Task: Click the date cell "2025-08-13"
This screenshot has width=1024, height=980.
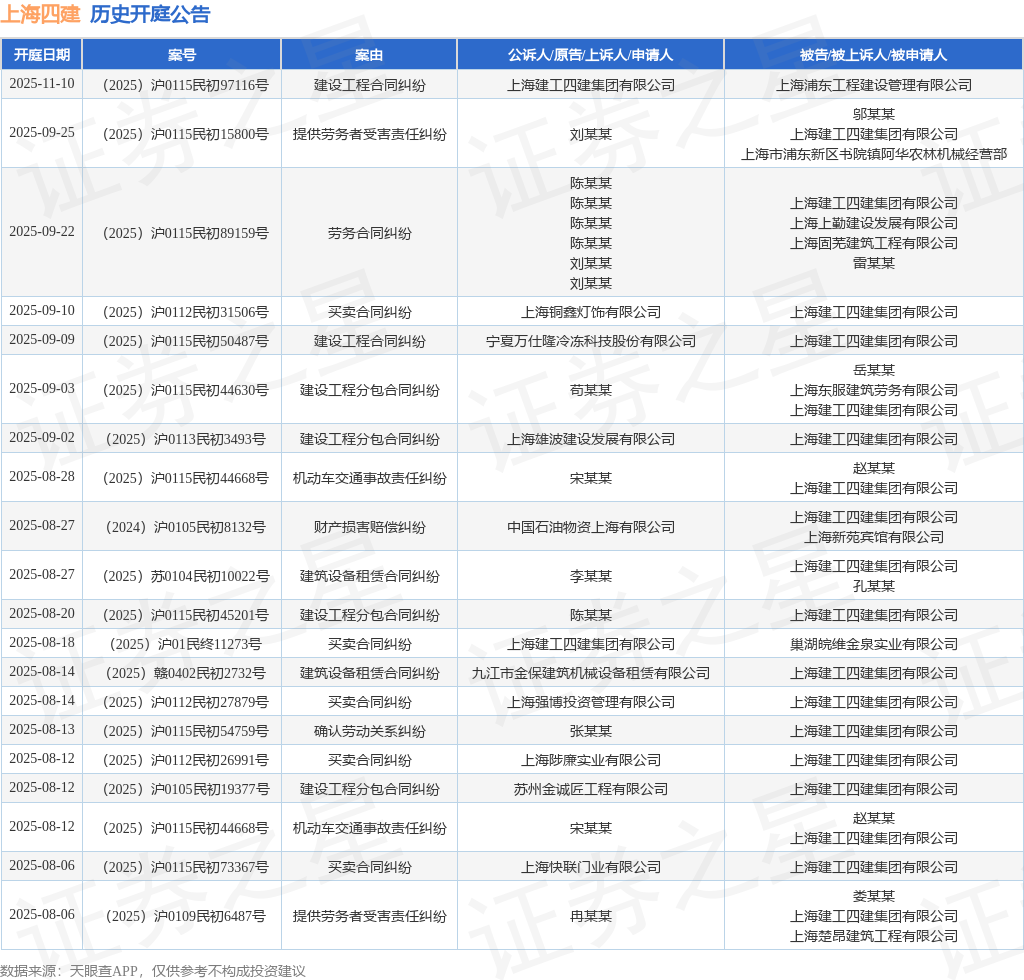Action: click(x=42, y=730)
